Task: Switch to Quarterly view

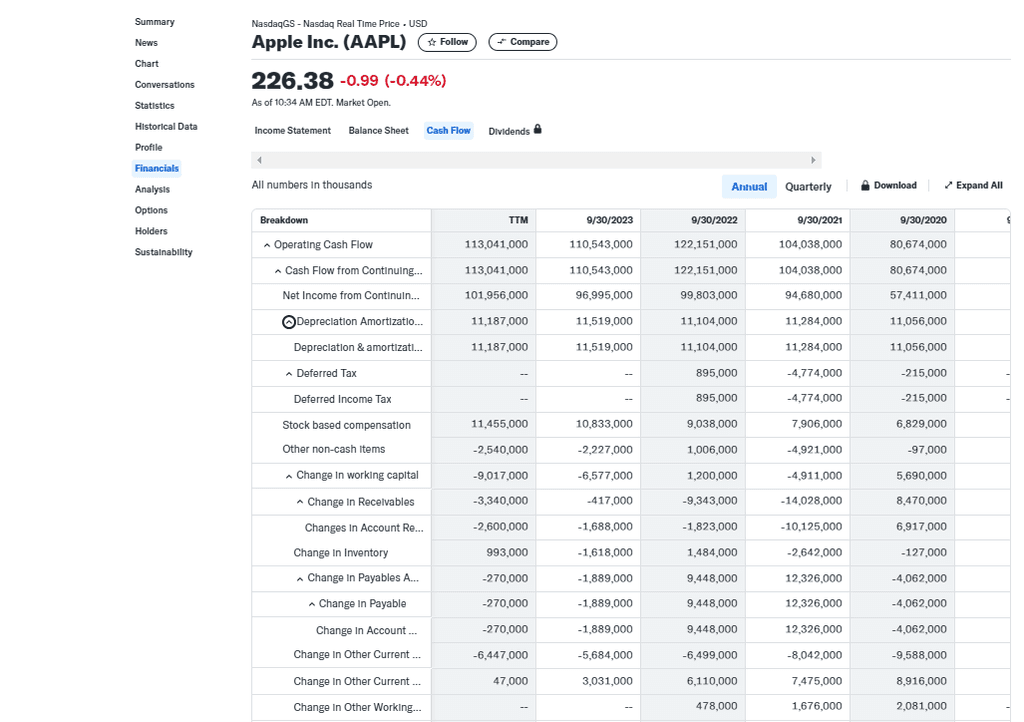Action: [808, 186]
